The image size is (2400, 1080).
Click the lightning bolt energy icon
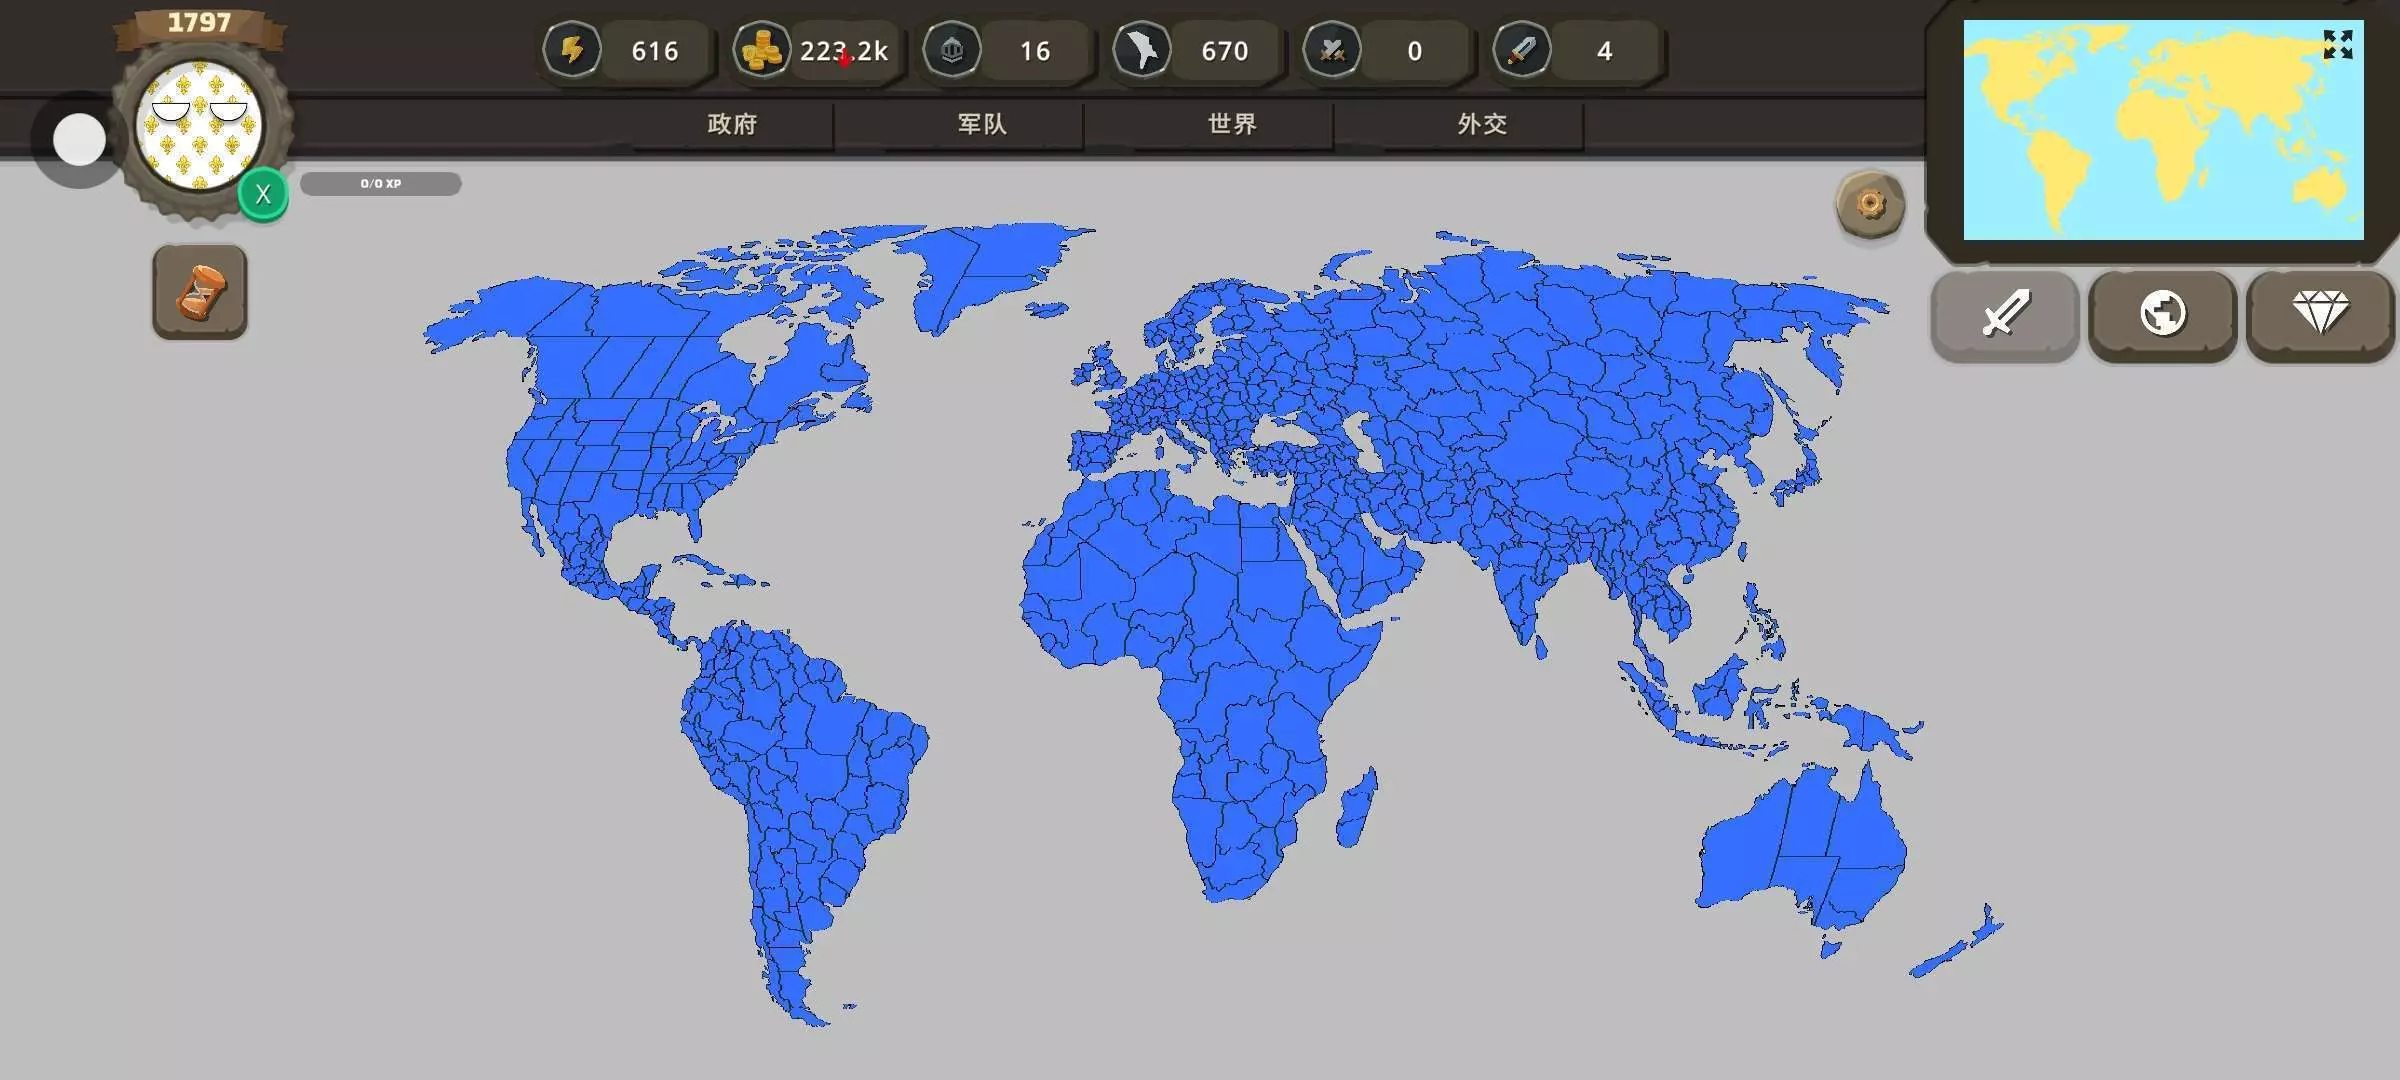(x=572, y=50)
